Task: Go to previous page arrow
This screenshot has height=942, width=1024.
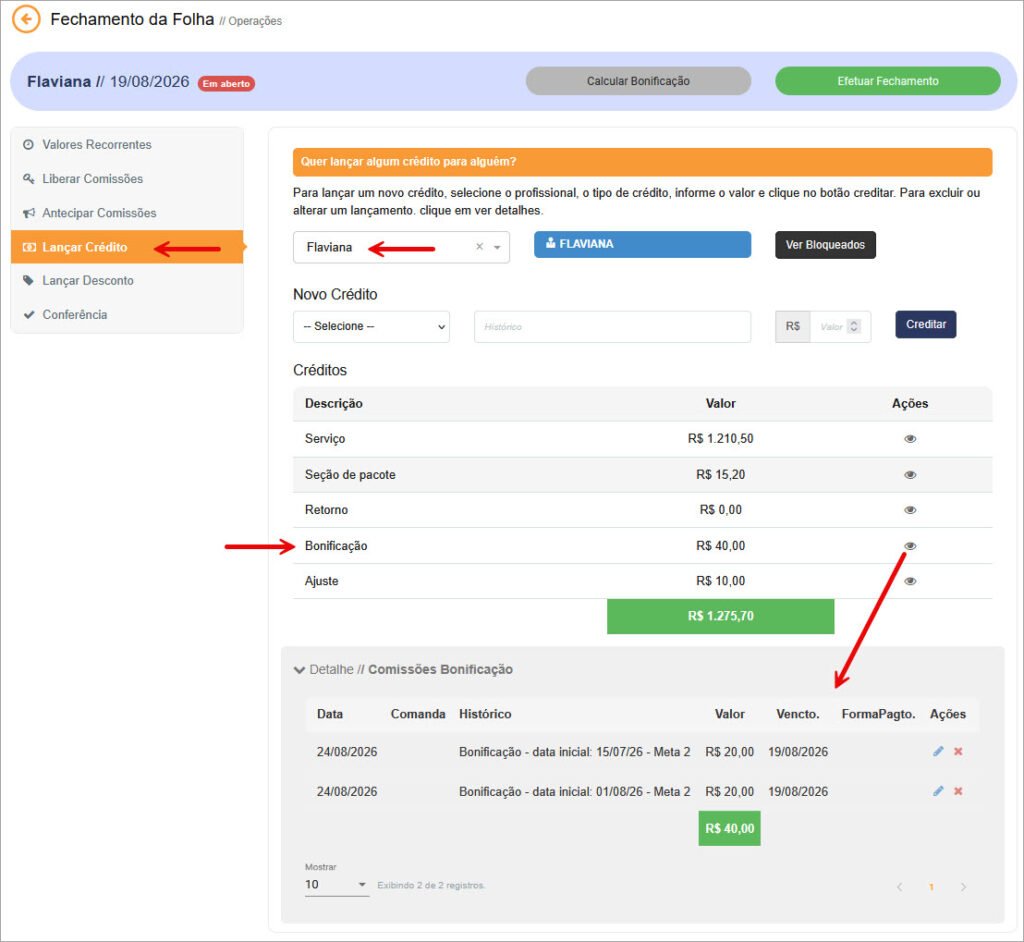Action: [x=900, y=886]
